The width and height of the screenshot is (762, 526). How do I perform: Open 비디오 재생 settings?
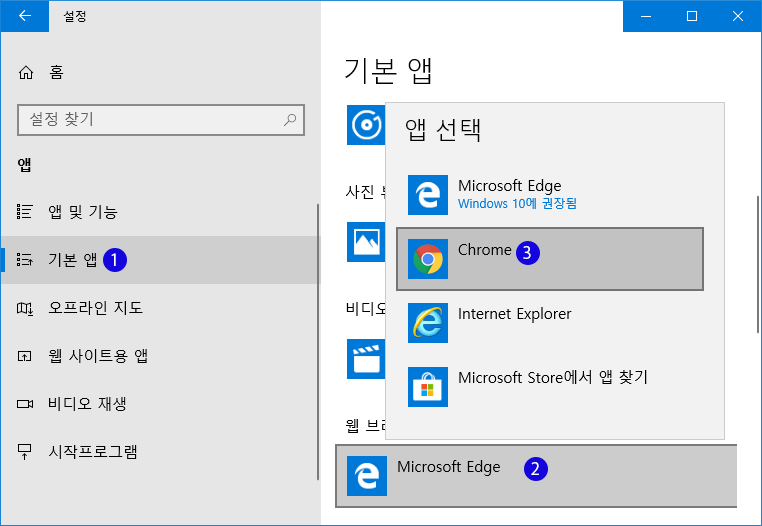(x=159, y=403)
